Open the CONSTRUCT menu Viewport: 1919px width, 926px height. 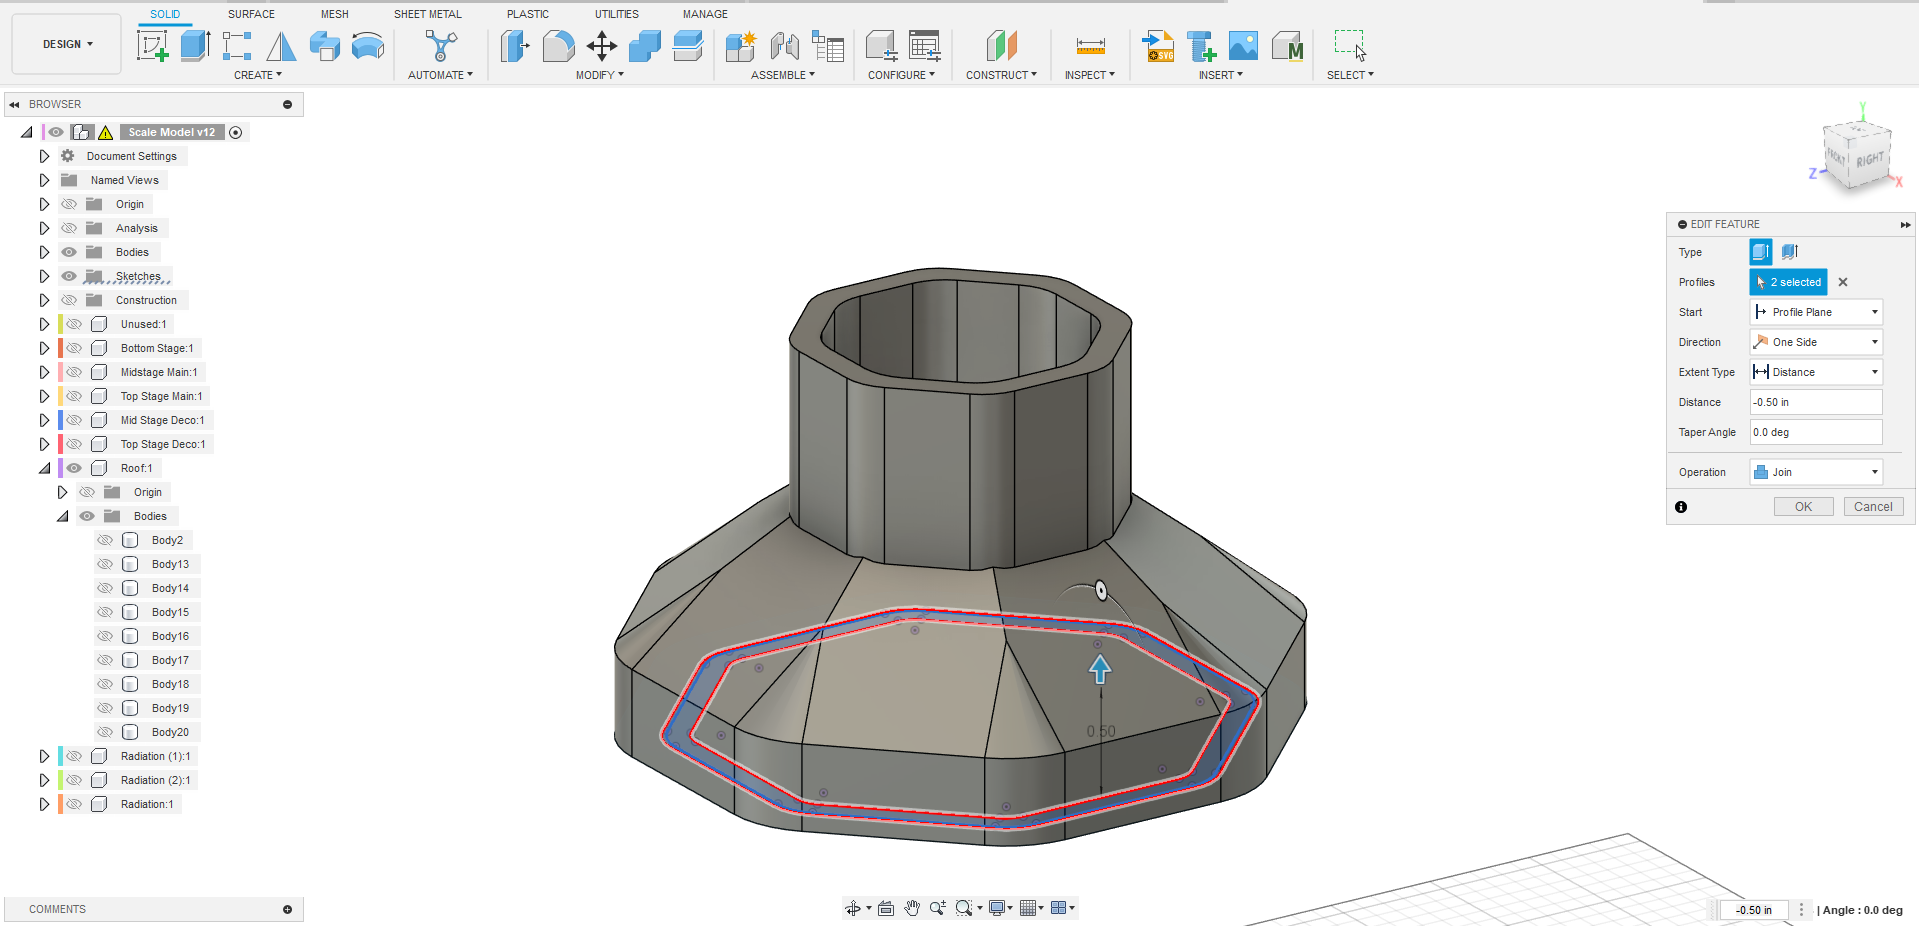1001,75
